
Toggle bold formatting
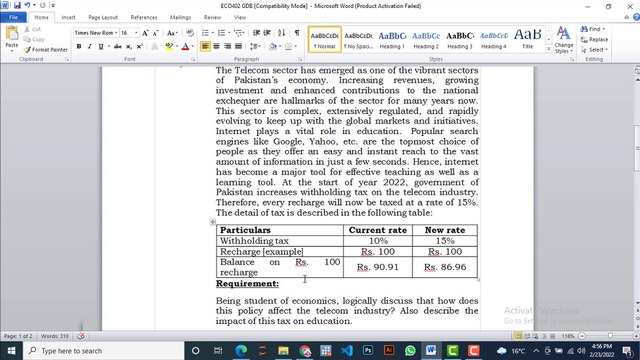(79, 47)
